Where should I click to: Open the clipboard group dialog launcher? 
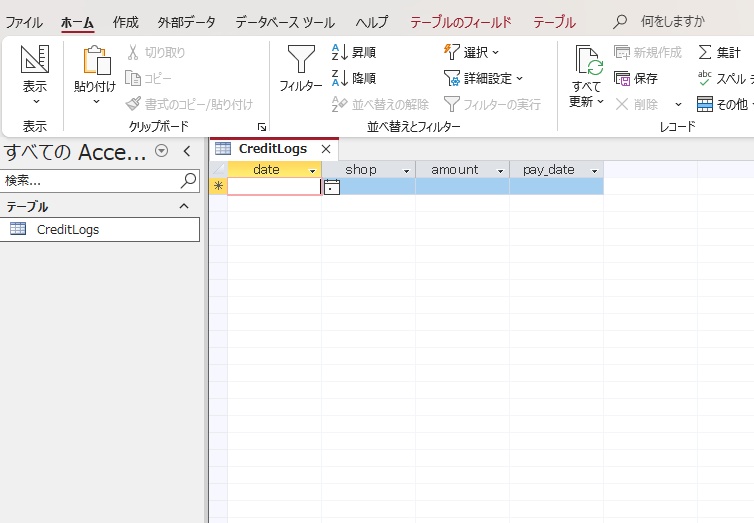point(262,127)
